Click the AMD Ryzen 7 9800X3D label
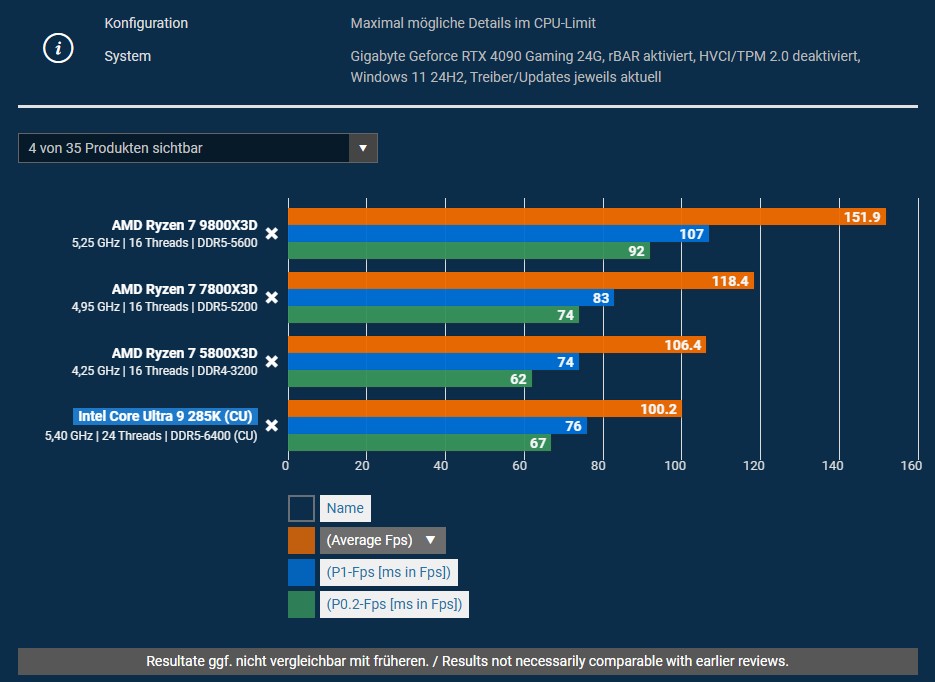Image resolution: width=935 pixels, height=682 pixels. click(x=185, y=225)
